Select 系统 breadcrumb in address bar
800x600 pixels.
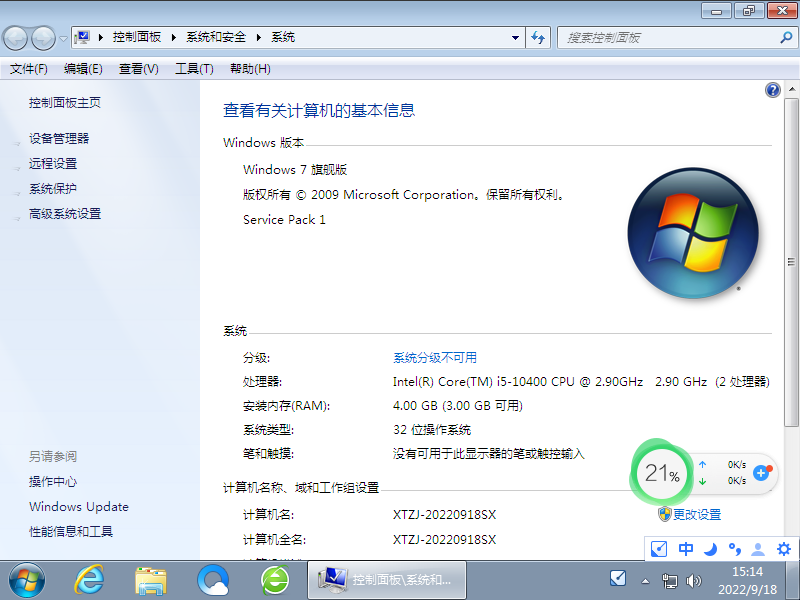point(283,37)
